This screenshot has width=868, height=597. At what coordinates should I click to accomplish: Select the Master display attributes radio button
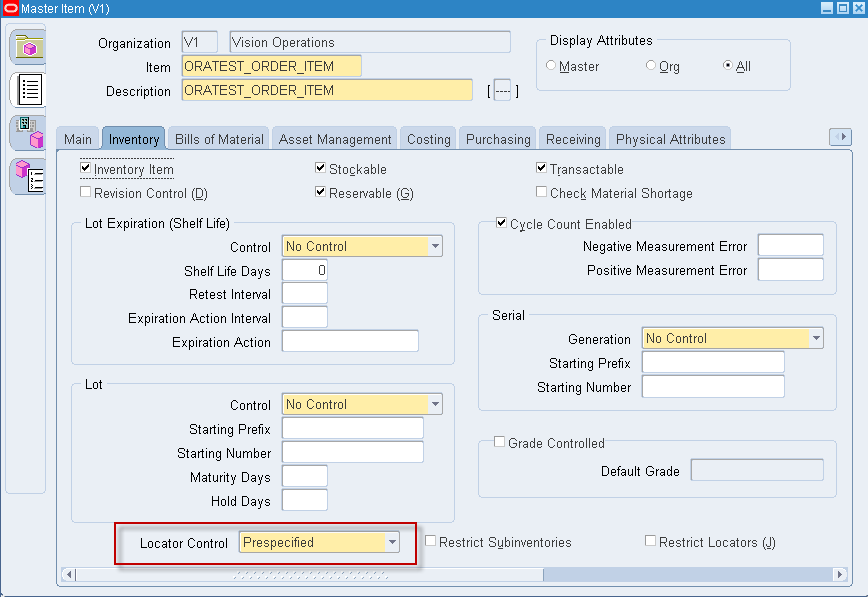pos(552,65)
